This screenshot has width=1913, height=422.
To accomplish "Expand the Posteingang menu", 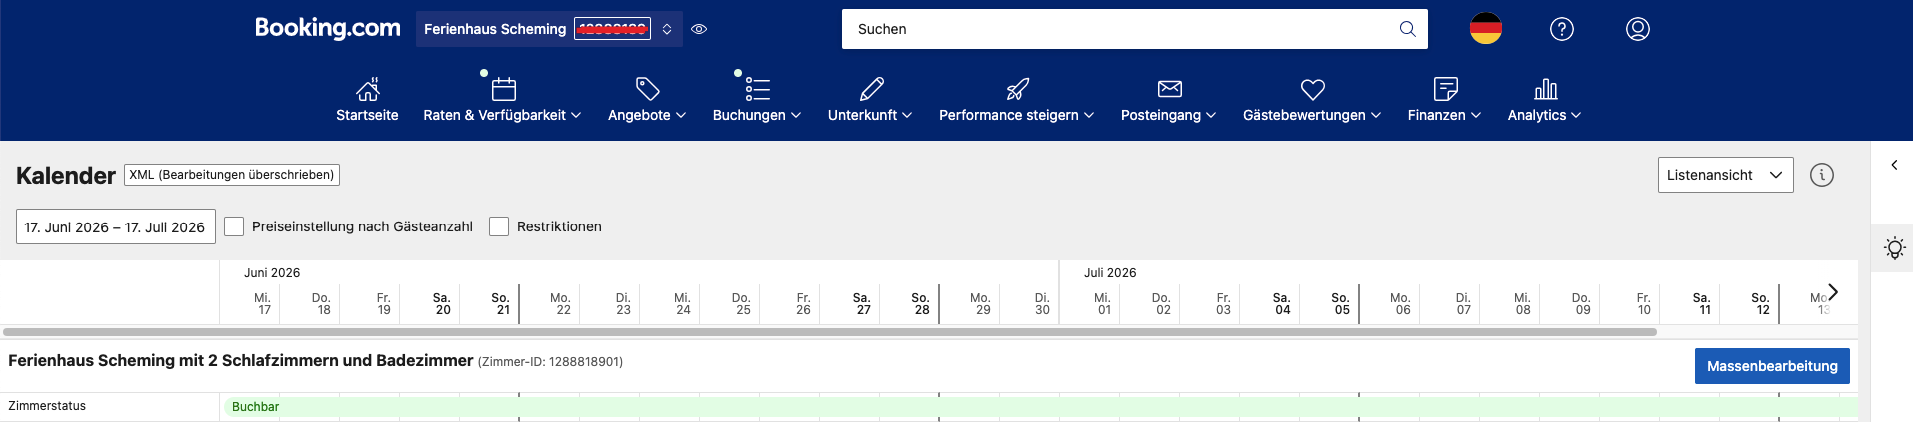I will click(1168, 115).
